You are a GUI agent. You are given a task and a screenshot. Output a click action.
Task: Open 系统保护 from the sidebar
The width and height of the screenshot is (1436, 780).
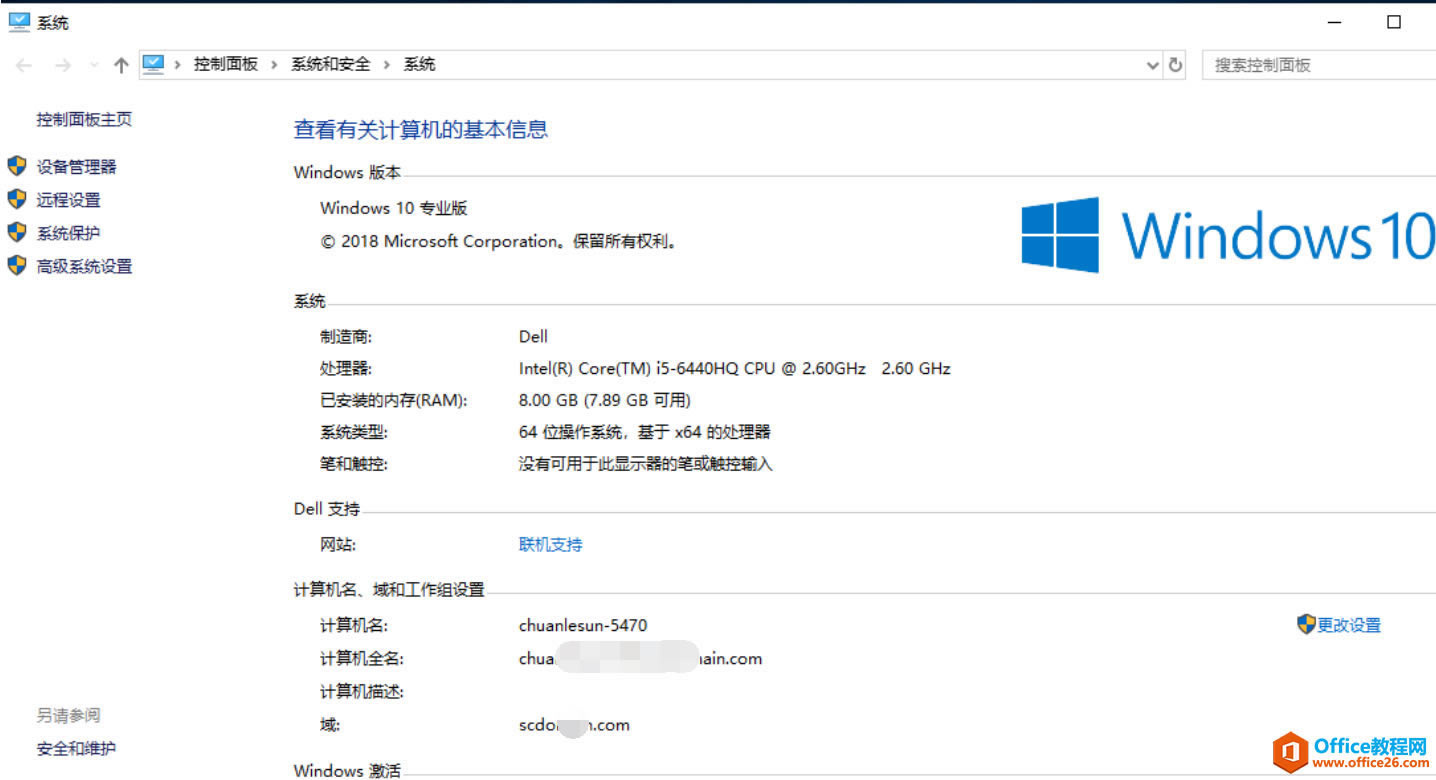pyautogui.click(x=69, y=233)
